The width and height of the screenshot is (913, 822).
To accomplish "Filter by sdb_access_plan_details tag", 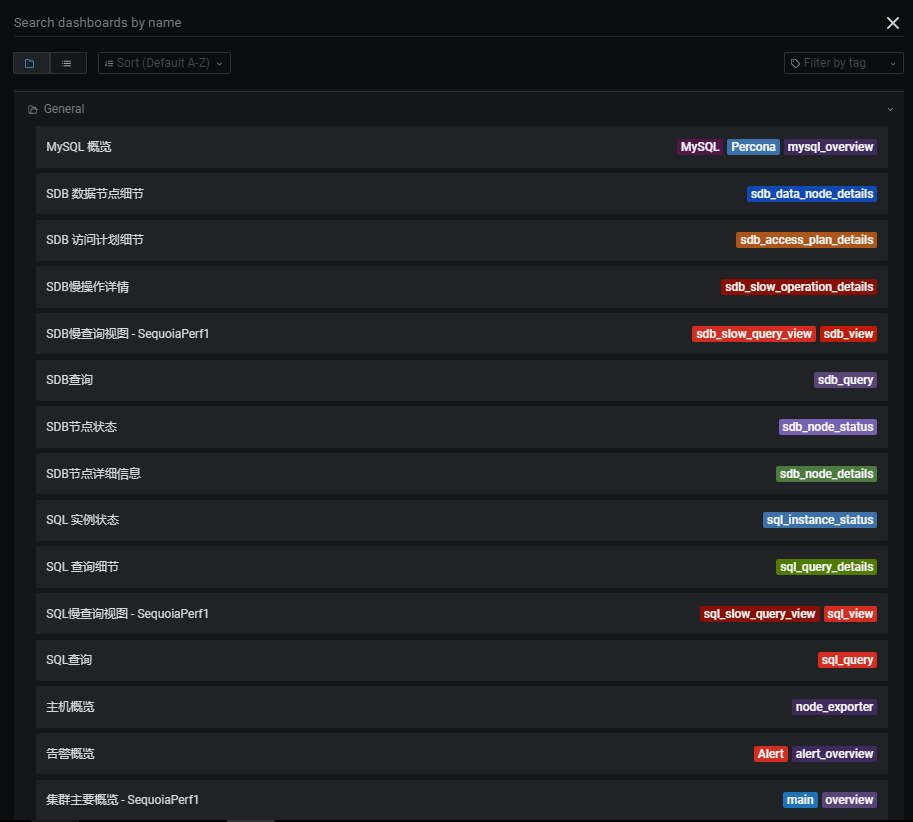I will [x=806, y=240].
